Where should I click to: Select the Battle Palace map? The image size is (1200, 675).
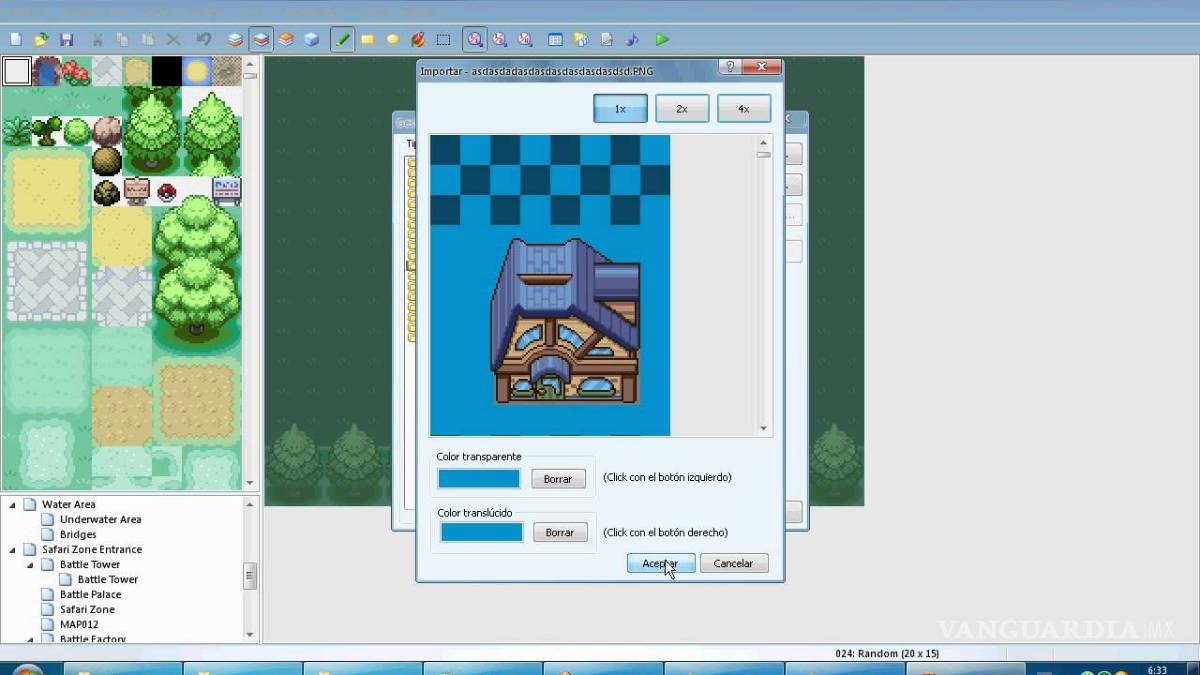90,594
